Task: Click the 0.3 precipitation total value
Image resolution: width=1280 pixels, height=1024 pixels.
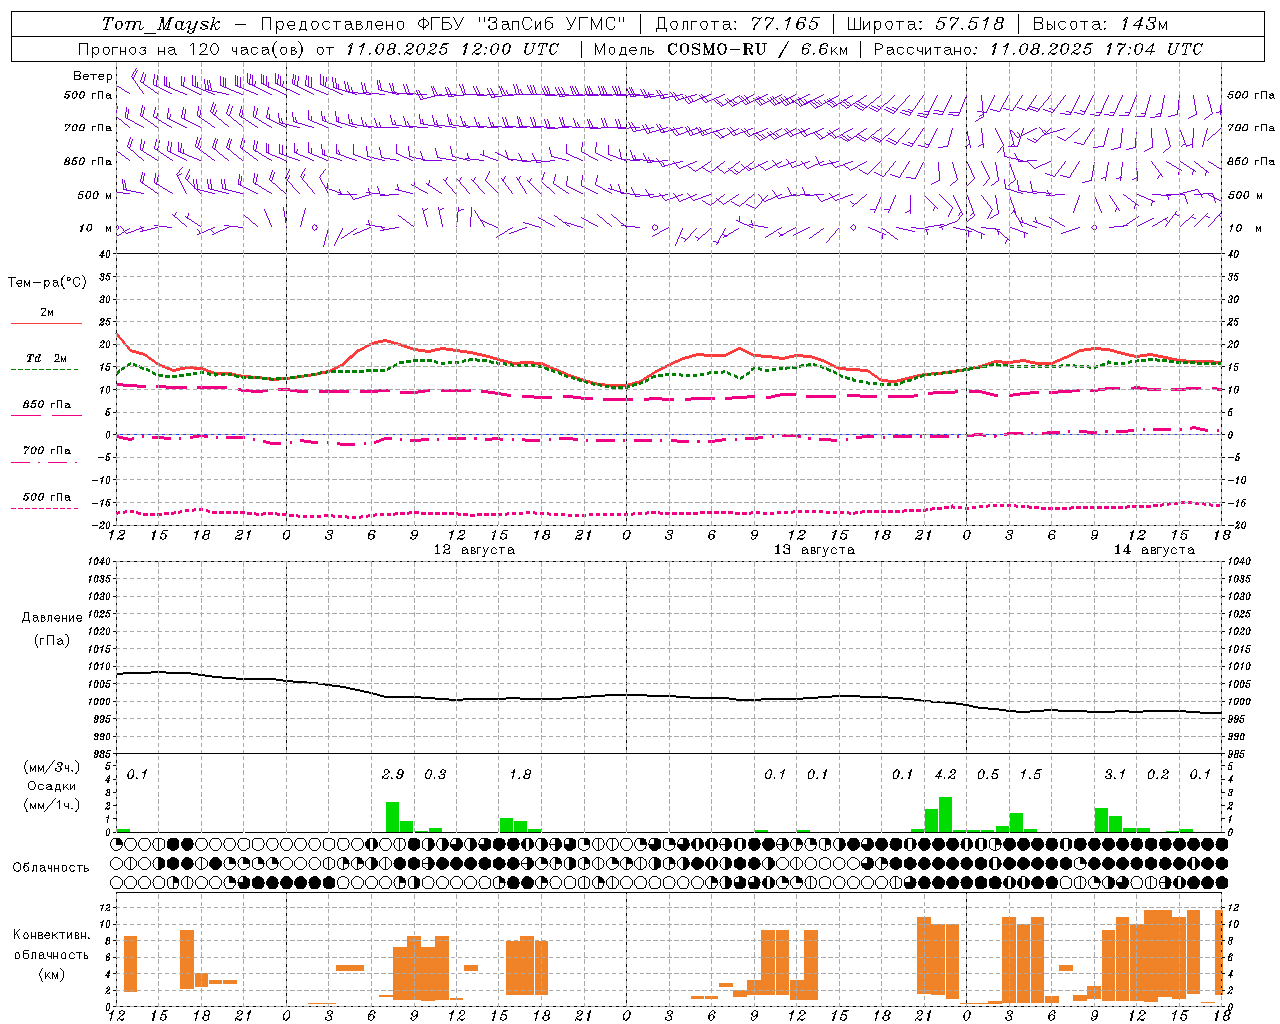Action: click(x=435, y=774)
